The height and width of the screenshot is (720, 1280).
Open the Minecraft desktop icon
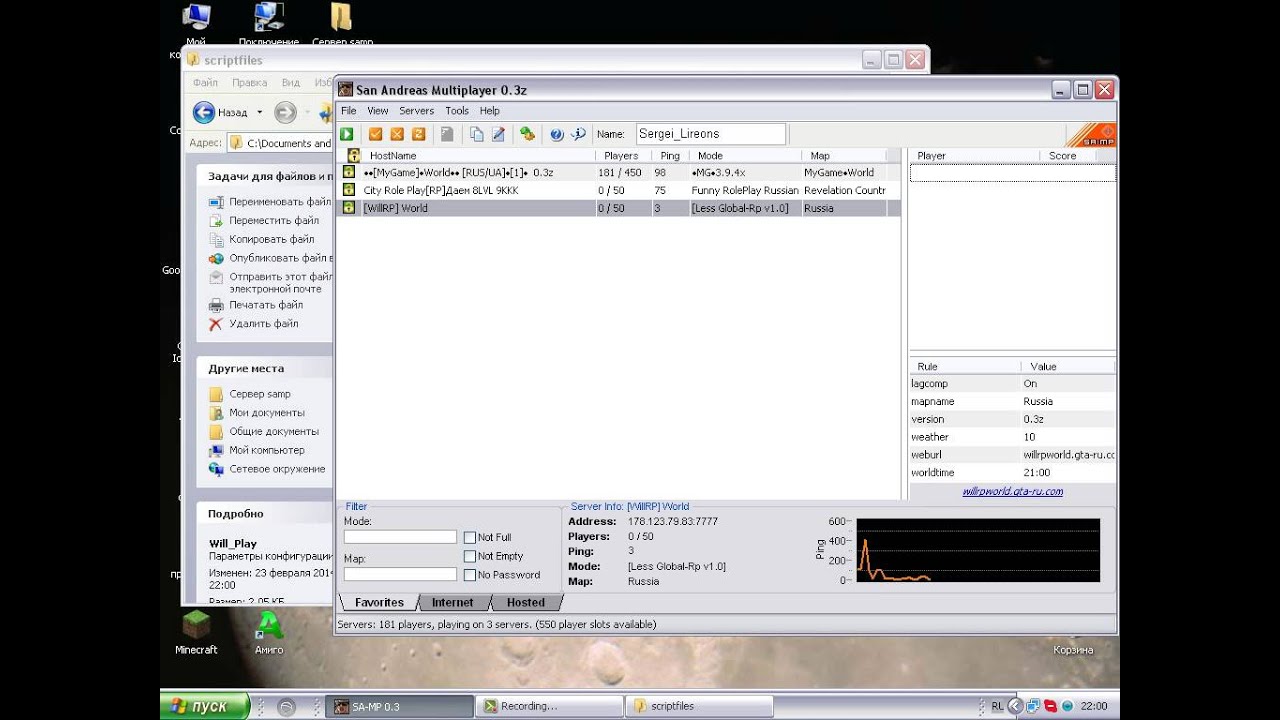[x=196, y=625]
